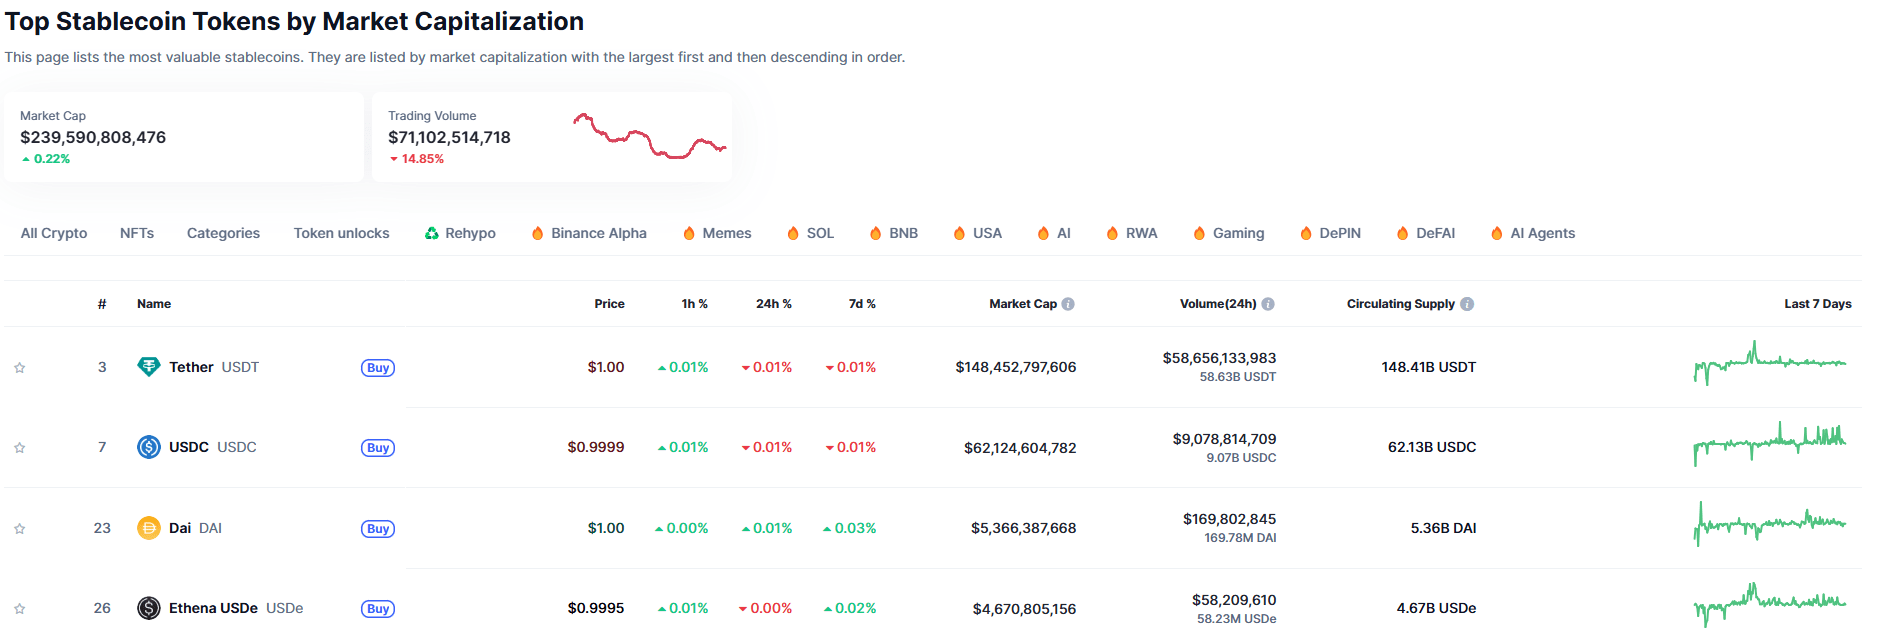1884x643 pixels.
Task: Click the flame icon beside Memes
Action: [x=689, y=233]
